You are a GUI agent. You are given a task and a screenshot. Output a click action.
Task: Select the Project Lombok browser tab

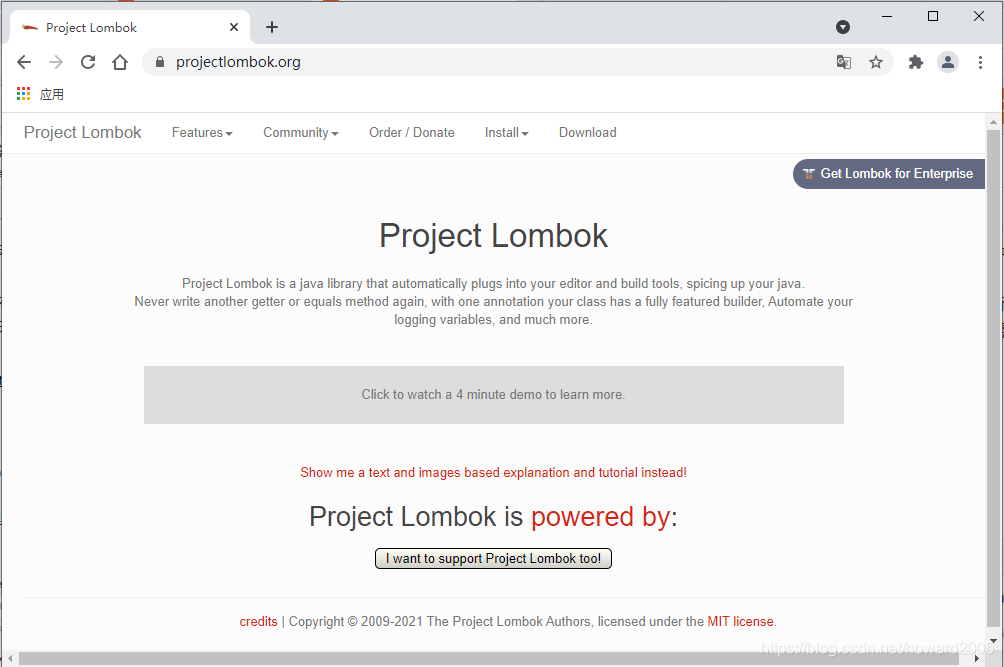click(x=130, y=27)
